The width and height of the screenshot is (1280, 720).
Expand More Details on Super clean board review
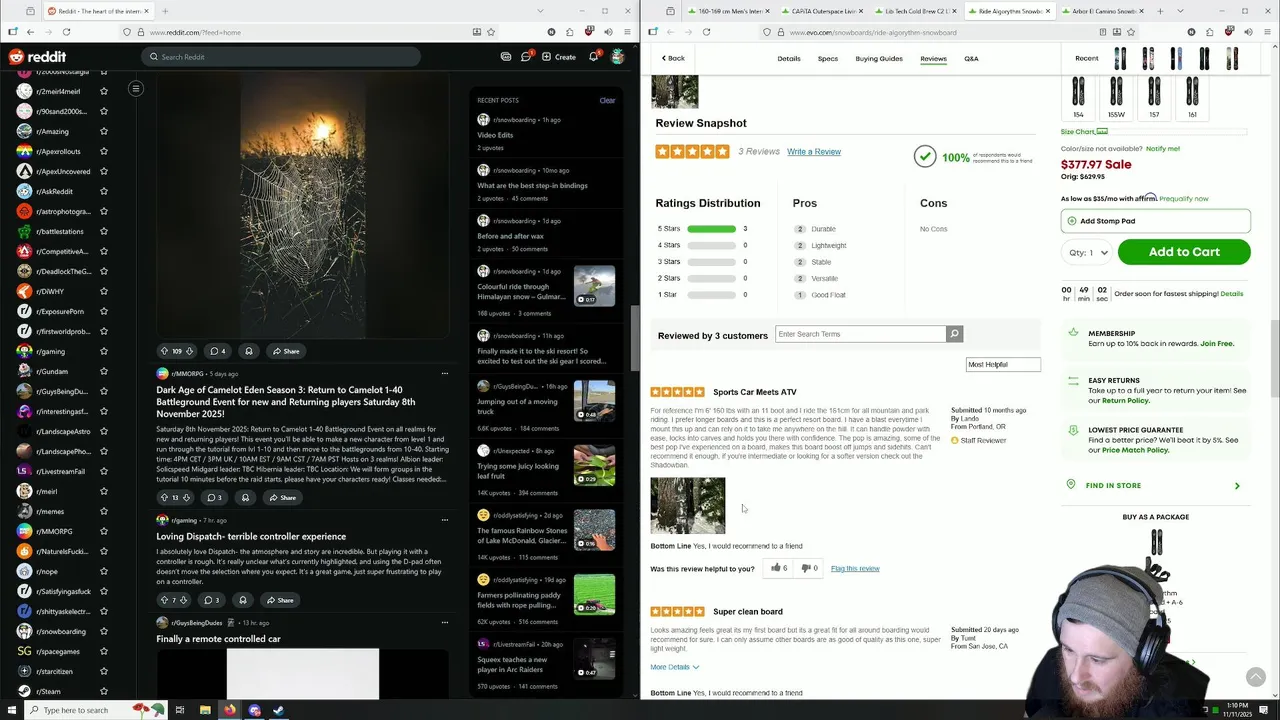tap(675, 667)
